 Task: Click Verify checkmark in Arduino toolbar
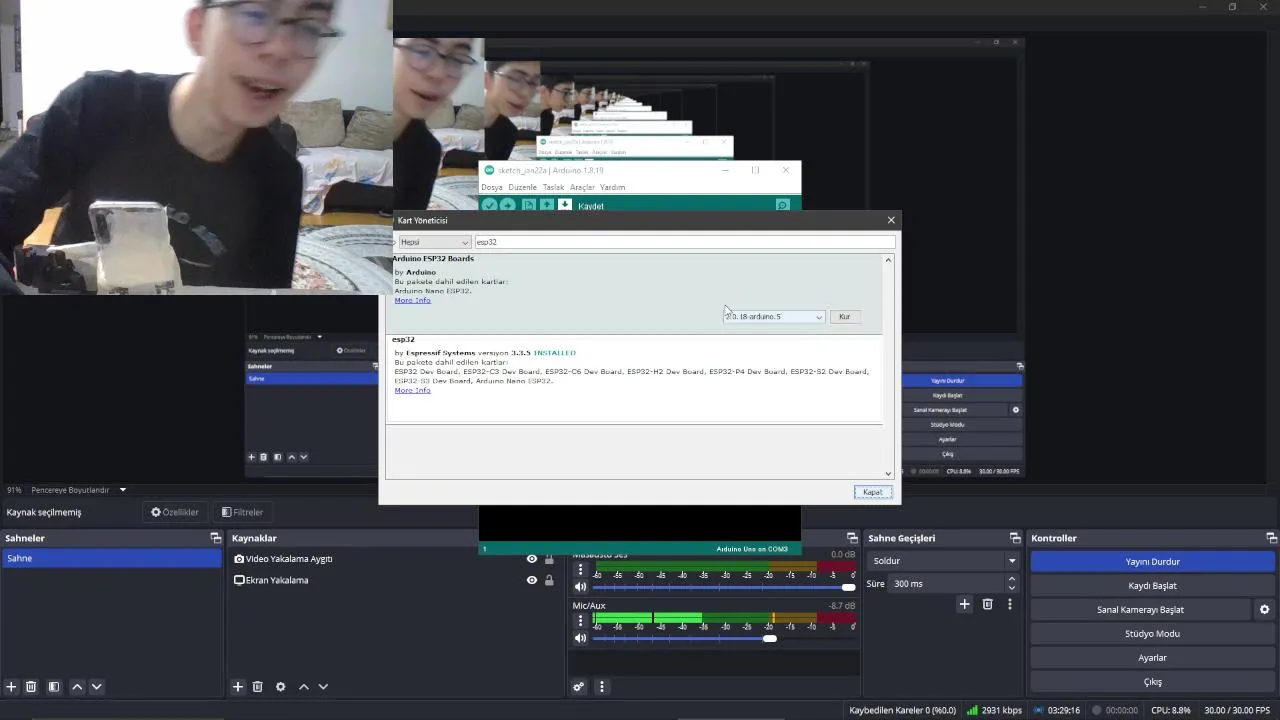coord(489,205)
